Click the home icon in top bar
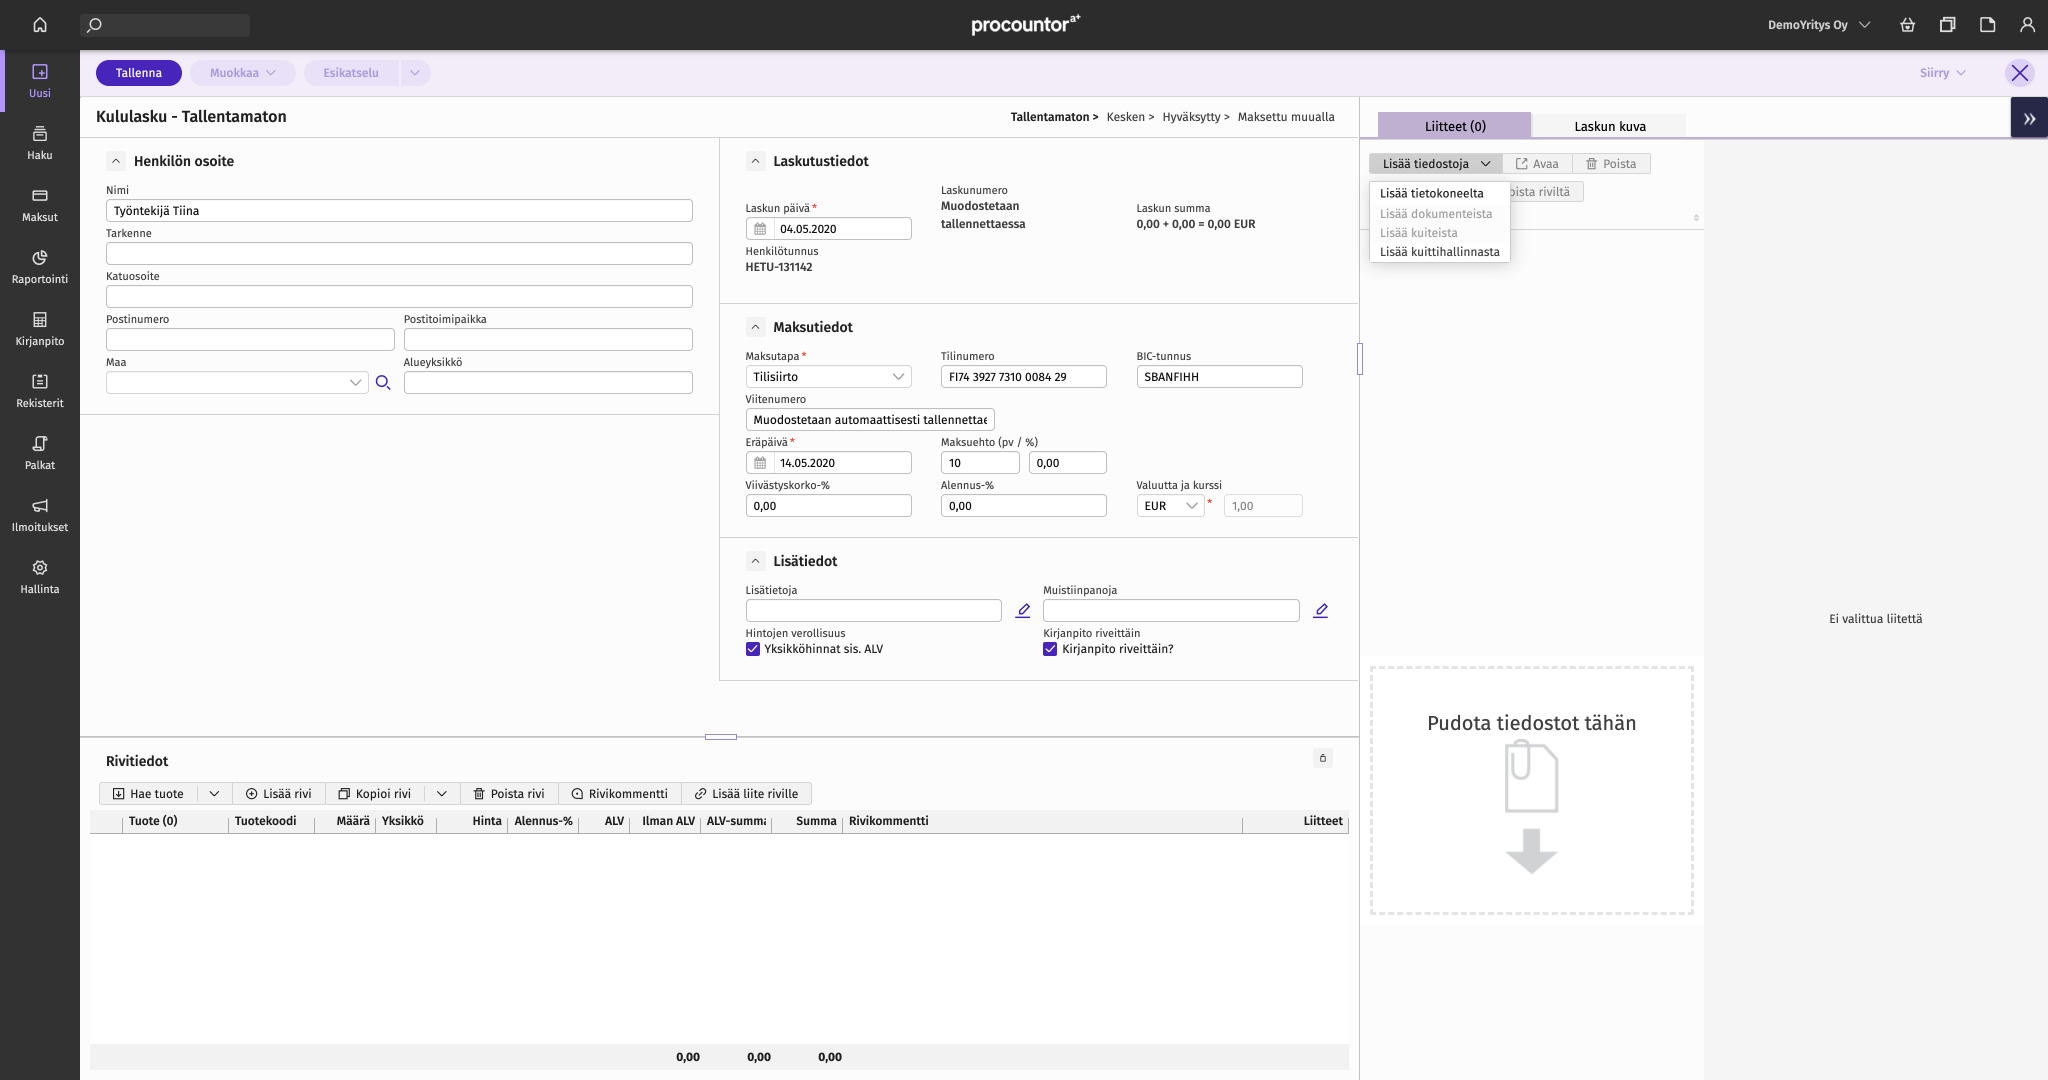 (x=40, y=25)
